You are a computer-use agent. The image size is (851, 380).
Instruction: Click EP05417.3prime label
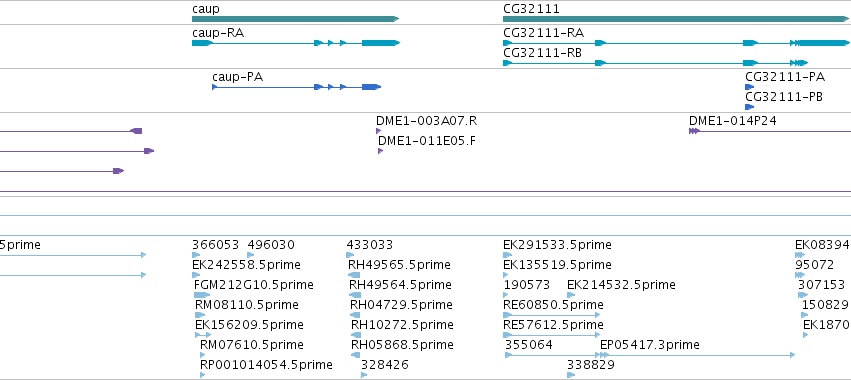pos(650,345)
